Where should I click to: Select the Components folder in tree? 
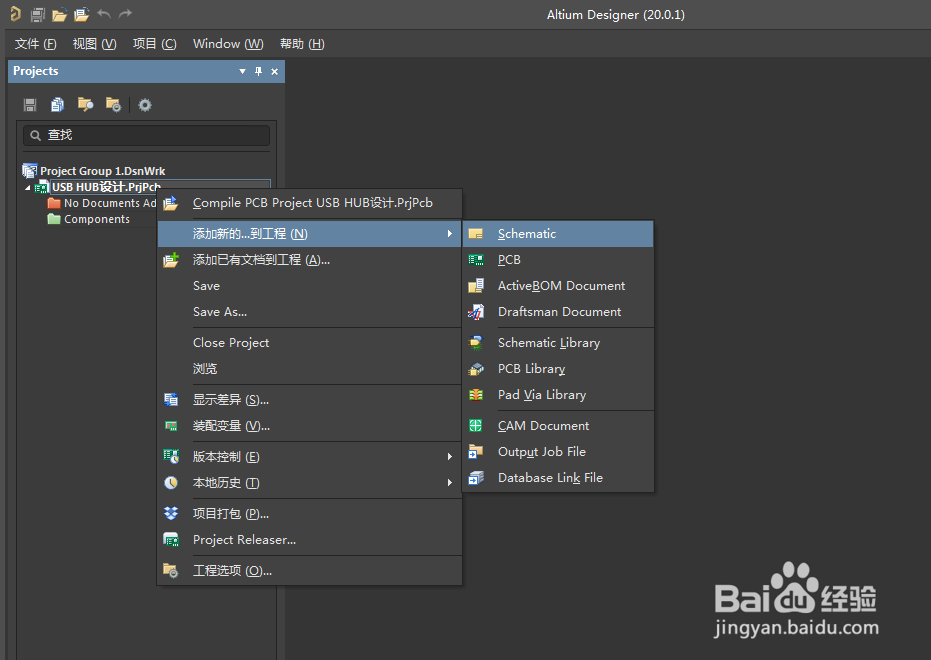click(96, 219)
